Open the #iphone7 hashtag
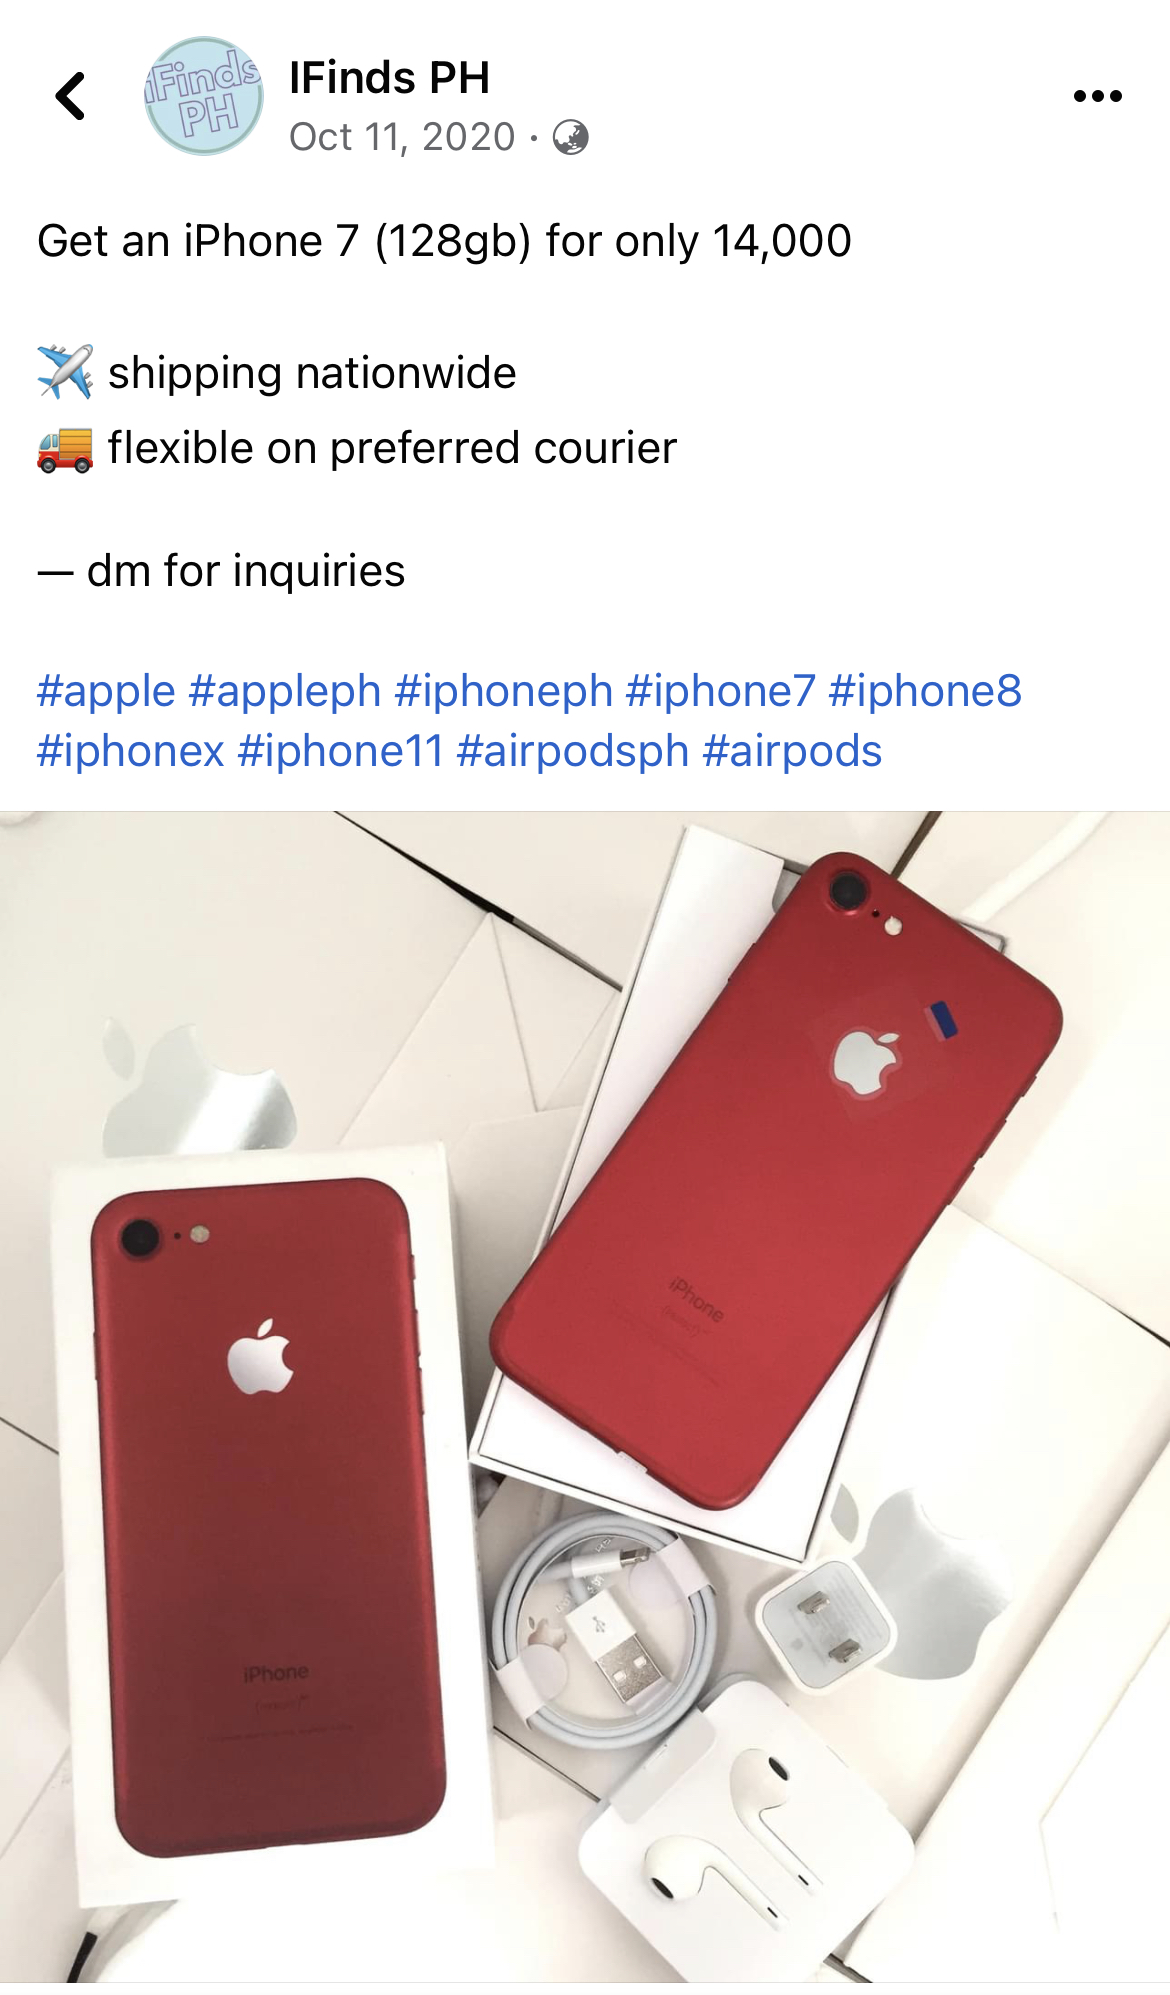This screenshot has width=1170, height=1995. (x=721, y=691)
